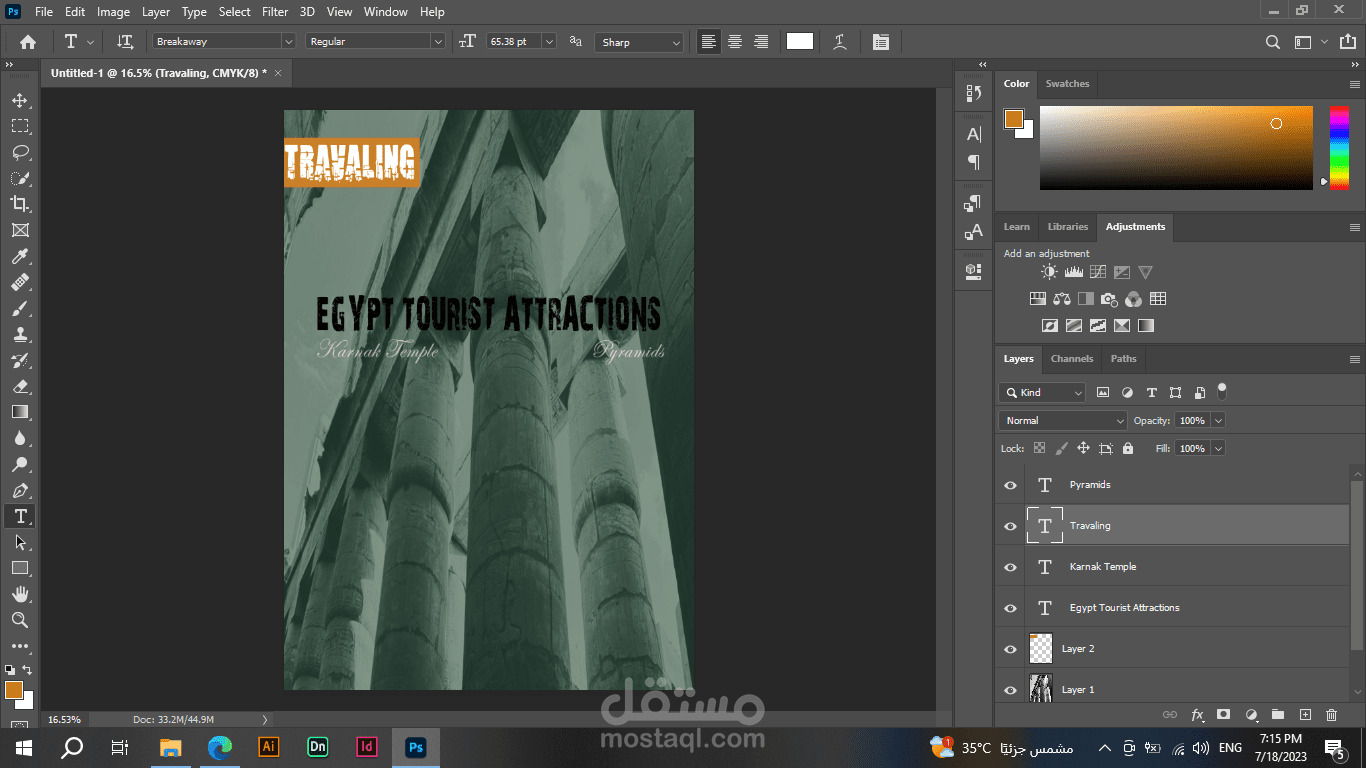Open Create Warped Text icon
Screen dimensions: 1366x768
pos(840,42)
